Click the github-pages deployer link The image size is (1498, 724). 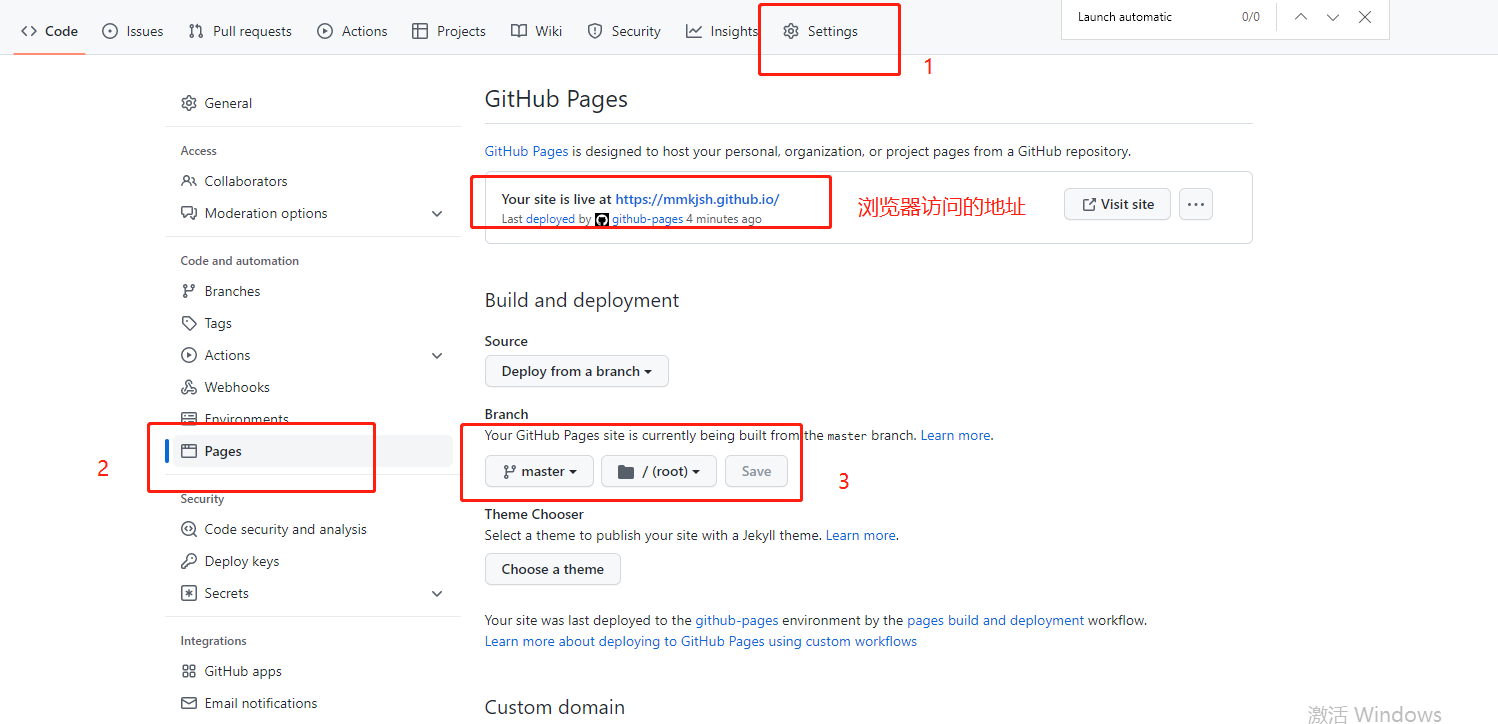click(647, 219)
